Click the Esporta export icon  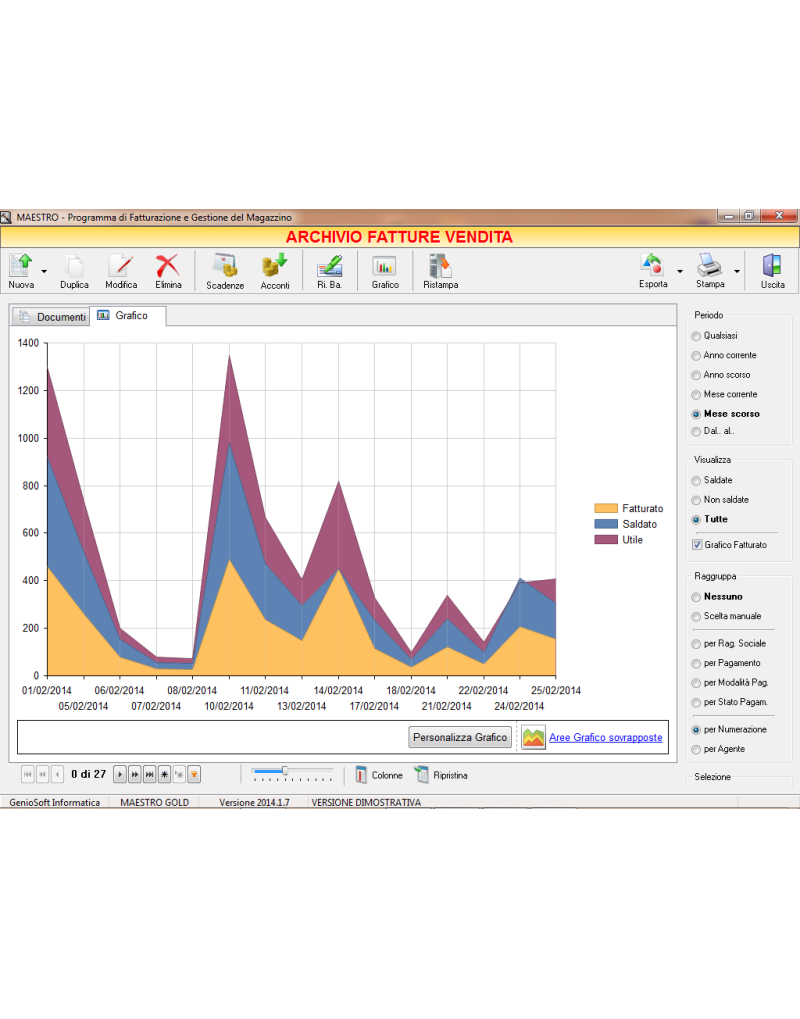coord(653,270)
